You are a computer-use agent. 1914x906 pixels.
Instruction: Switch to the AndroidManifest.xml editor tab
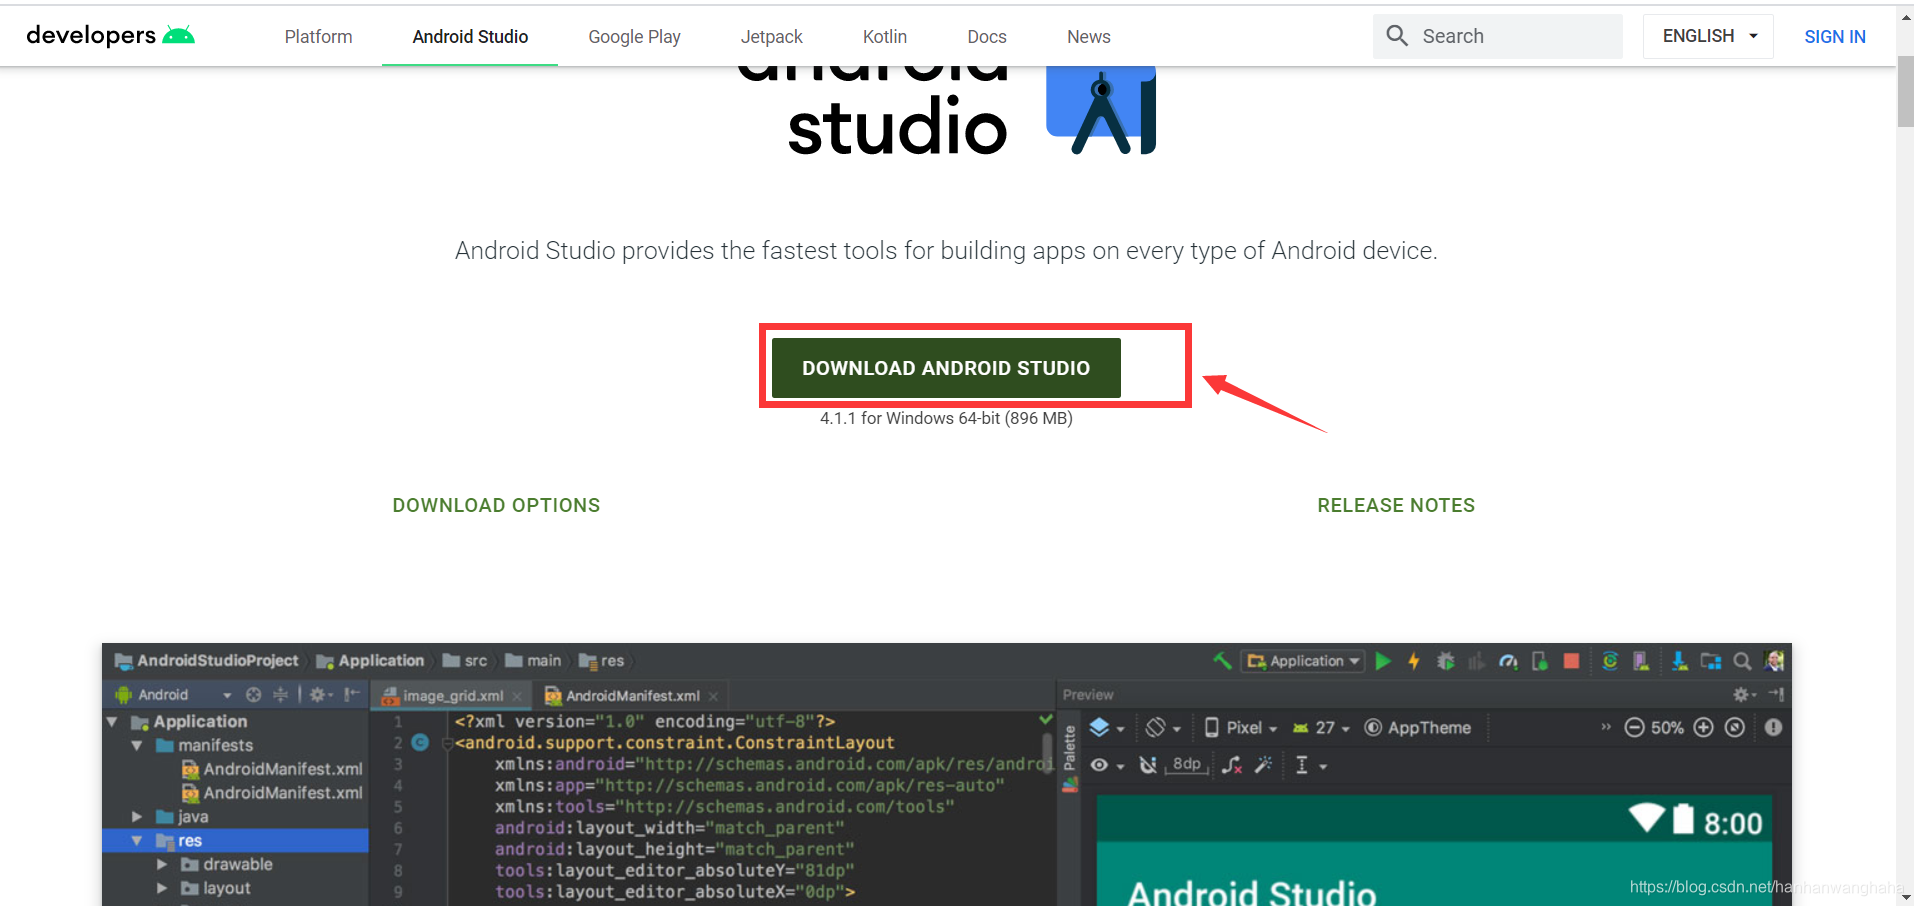pos(631,696)
